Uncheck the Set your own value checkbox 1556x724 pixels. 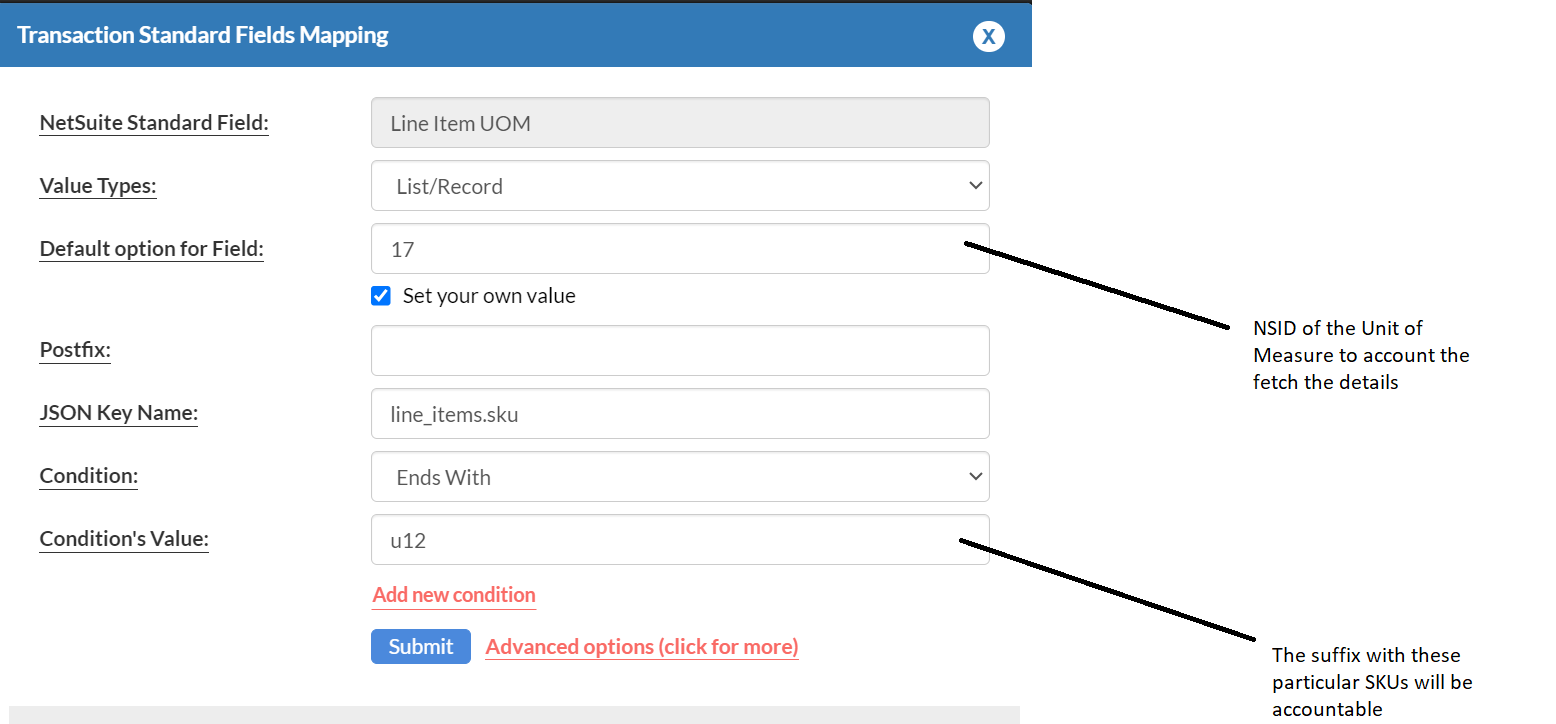tap(380, 295)
